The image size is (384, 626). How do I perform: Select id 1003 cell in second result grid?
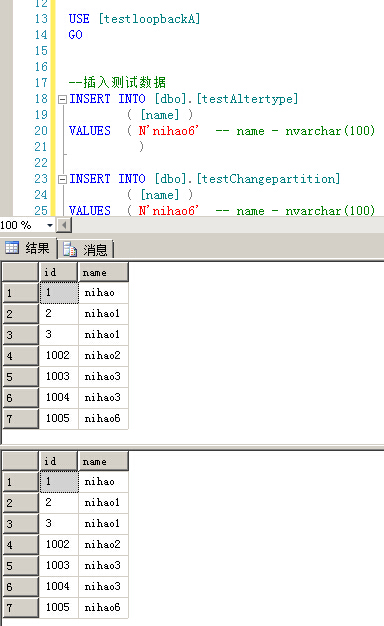point(59,565)
